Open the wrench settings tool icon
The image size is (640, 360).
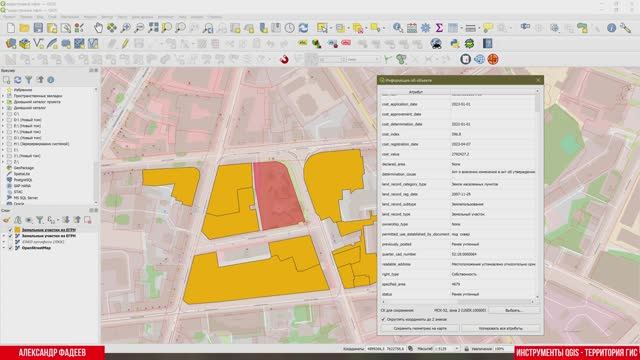[x=625, y=28]
